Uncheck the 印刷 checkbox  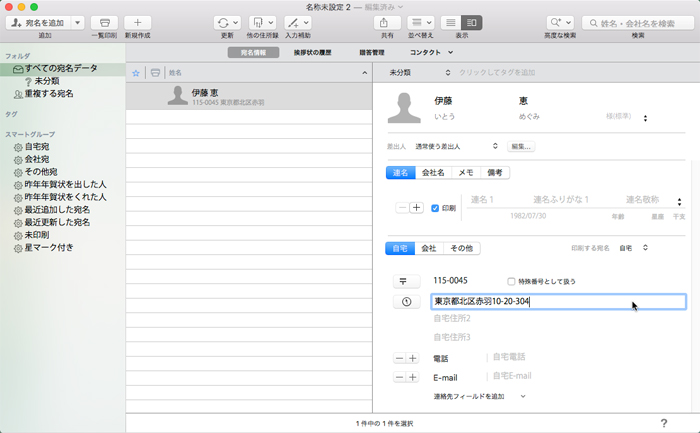click(x=435, y=208)
